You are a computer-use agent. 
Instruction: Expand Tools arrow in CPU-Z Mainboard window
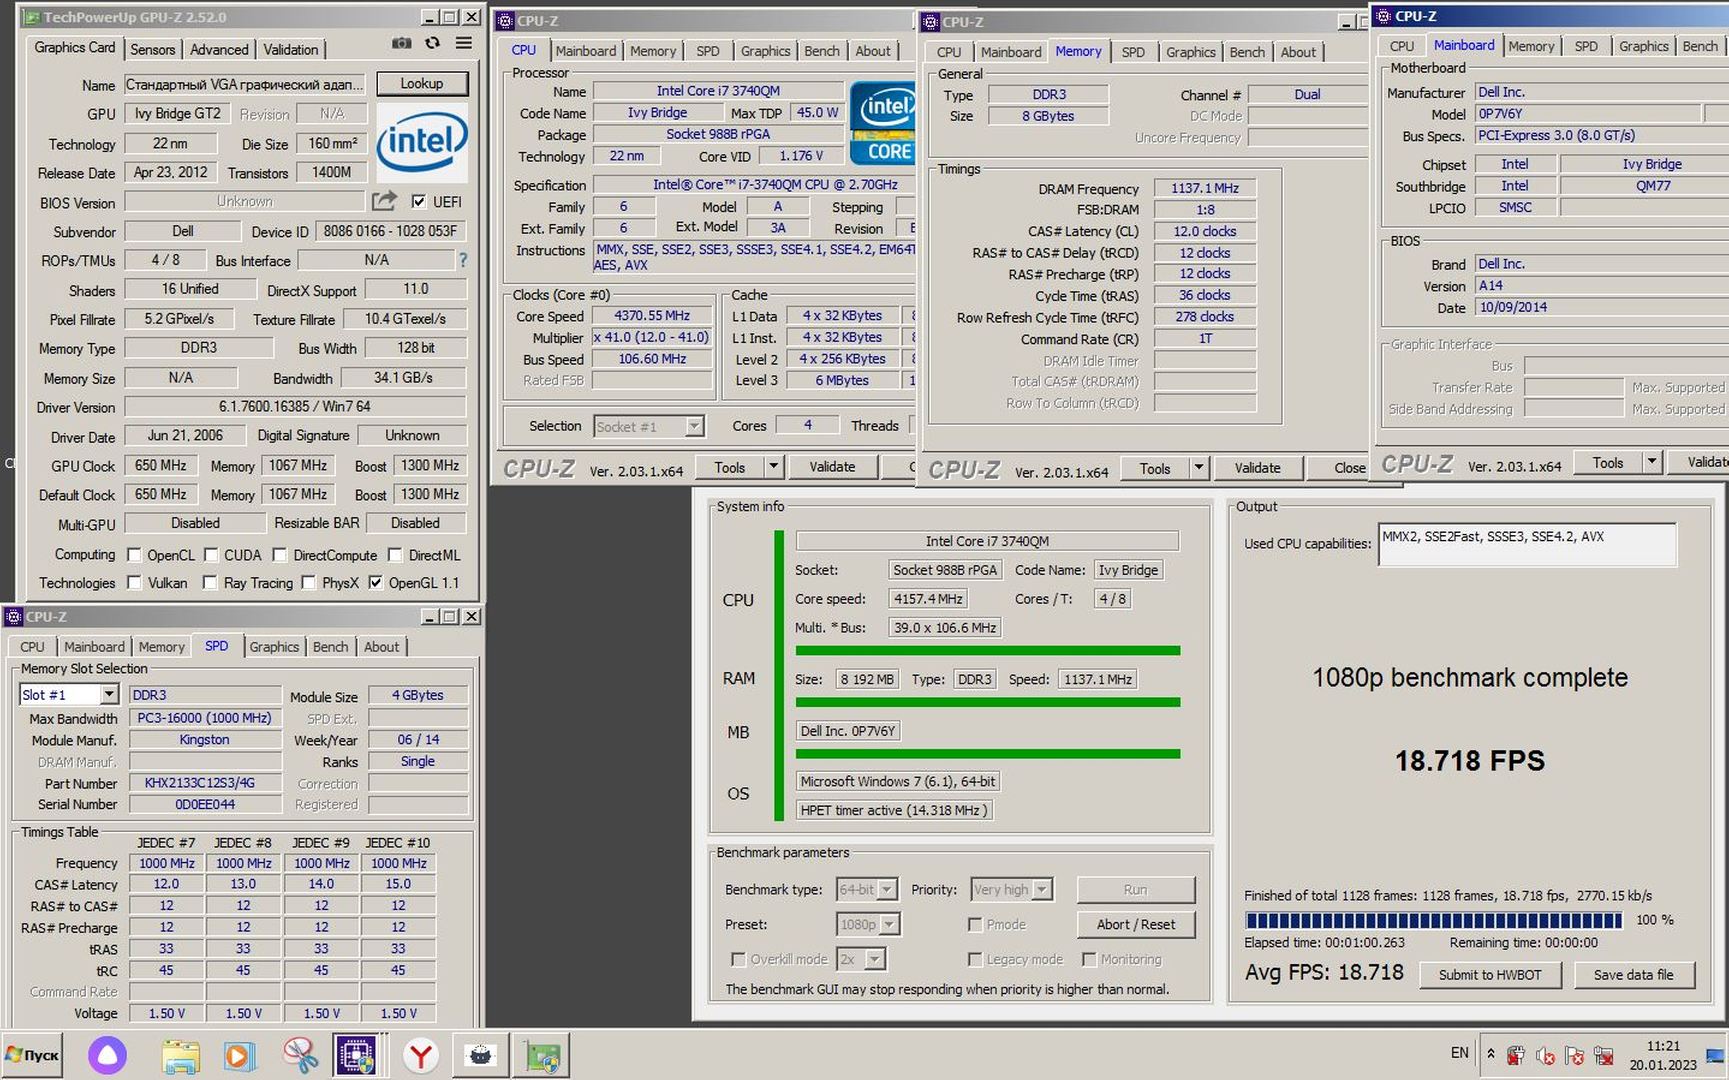(1652, 462)
